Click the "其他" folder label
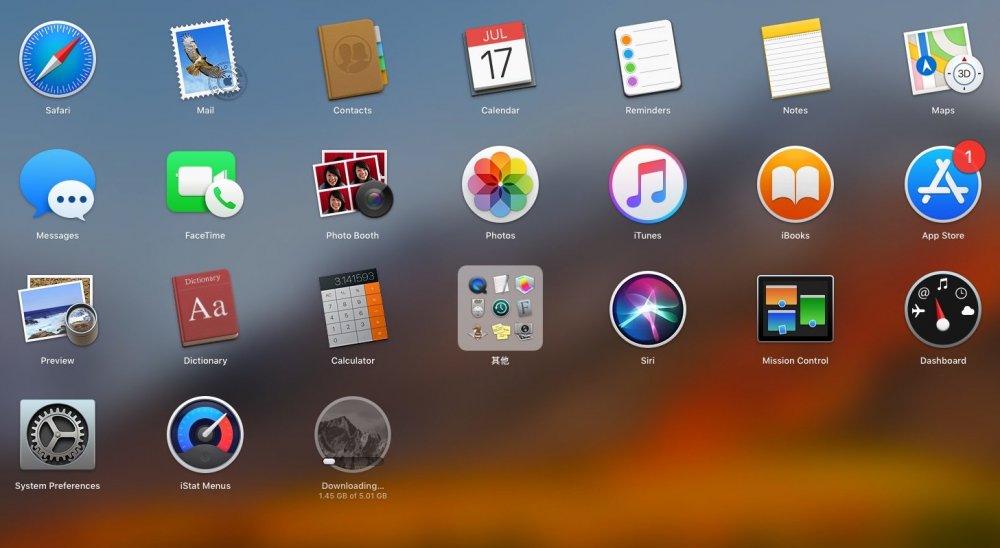This screenshot has width=1000, height=548. (x=500, y=360)
